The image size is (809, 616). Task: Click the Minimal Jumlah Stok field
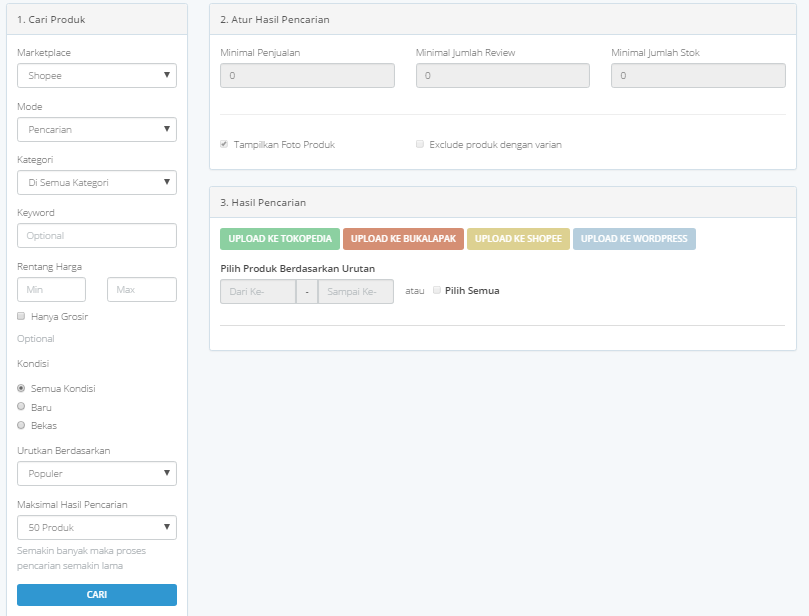(699, 75)
